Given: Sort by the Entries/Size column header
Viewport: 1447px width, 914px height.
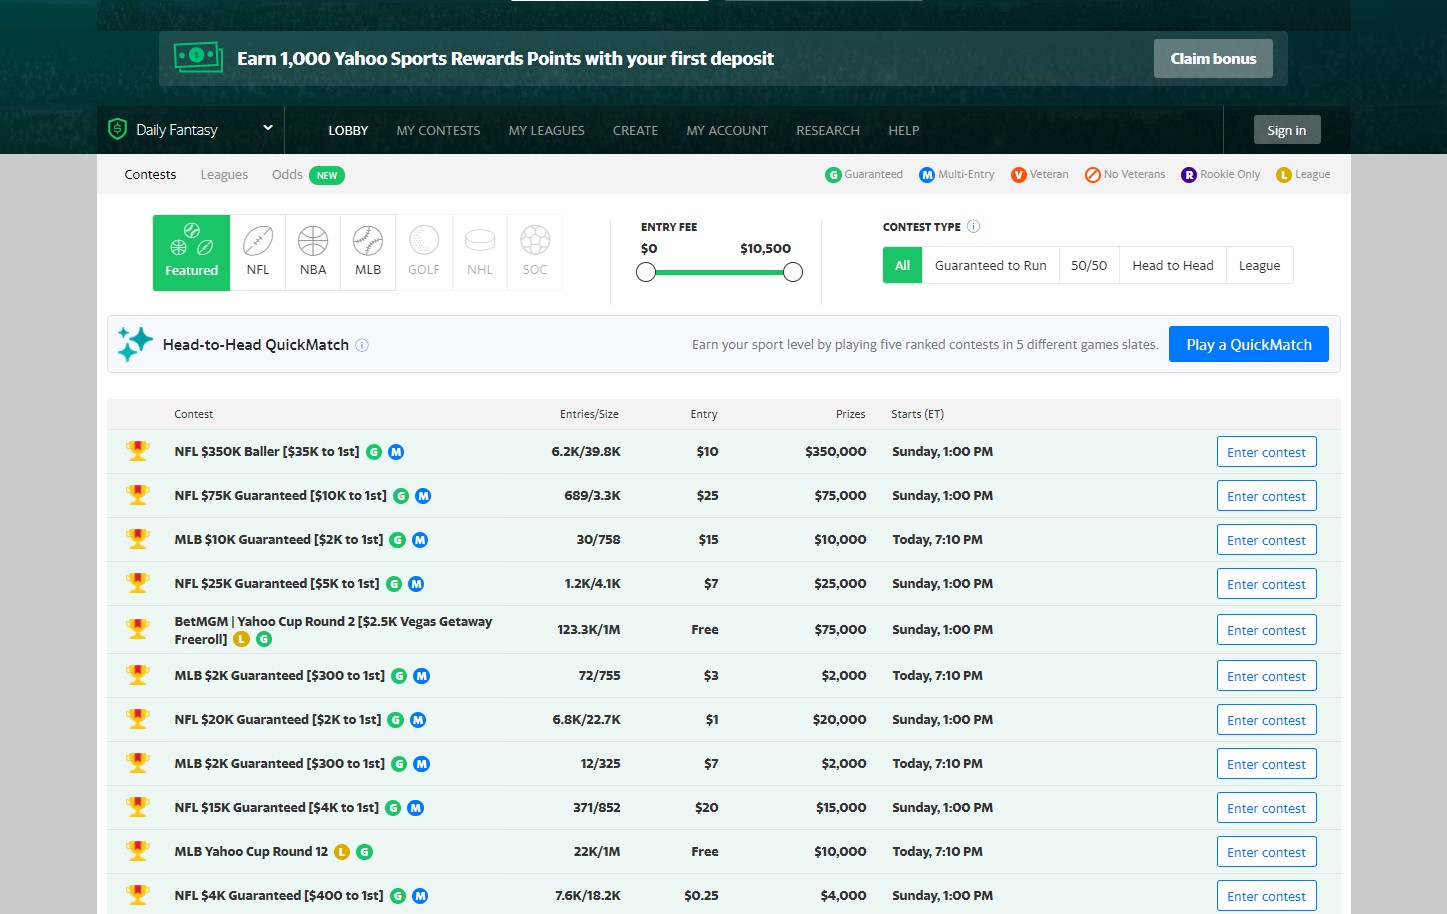Looking at the screenshot, I should pyautogui.click(x=589, y=414).
